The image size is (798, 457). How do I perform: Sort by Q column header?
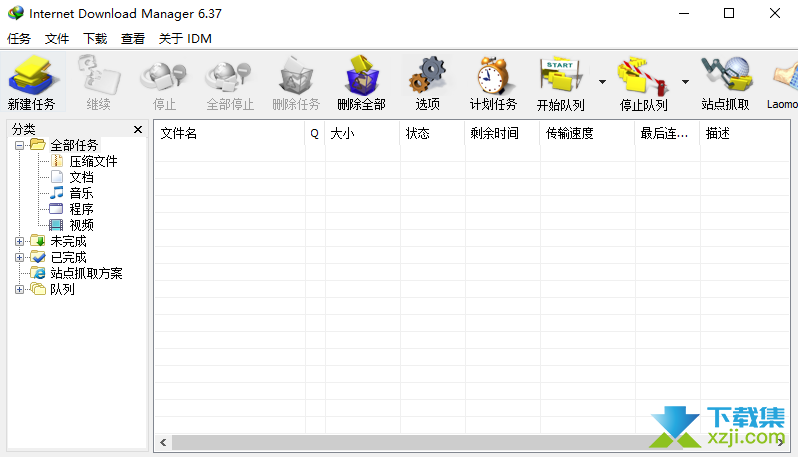point(315,133)
